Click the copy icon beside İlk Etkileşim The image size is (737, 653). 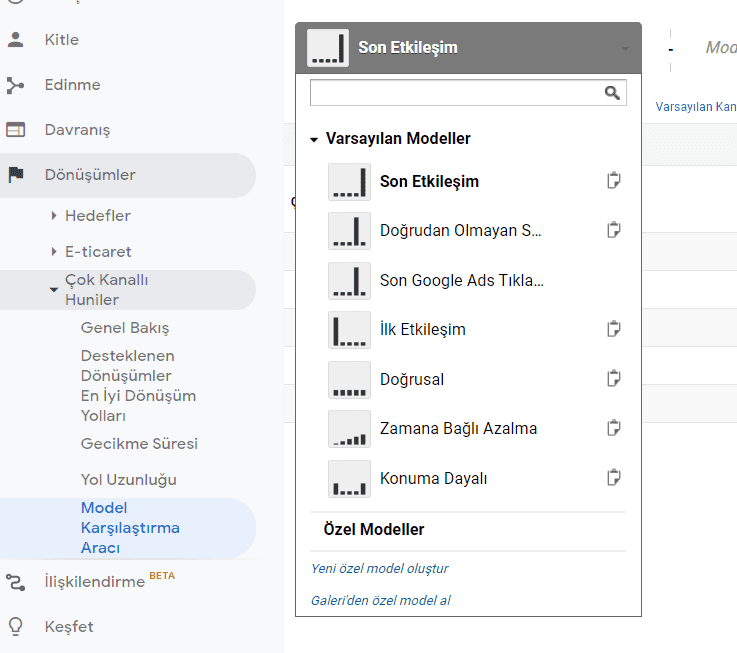click(614, 329)
